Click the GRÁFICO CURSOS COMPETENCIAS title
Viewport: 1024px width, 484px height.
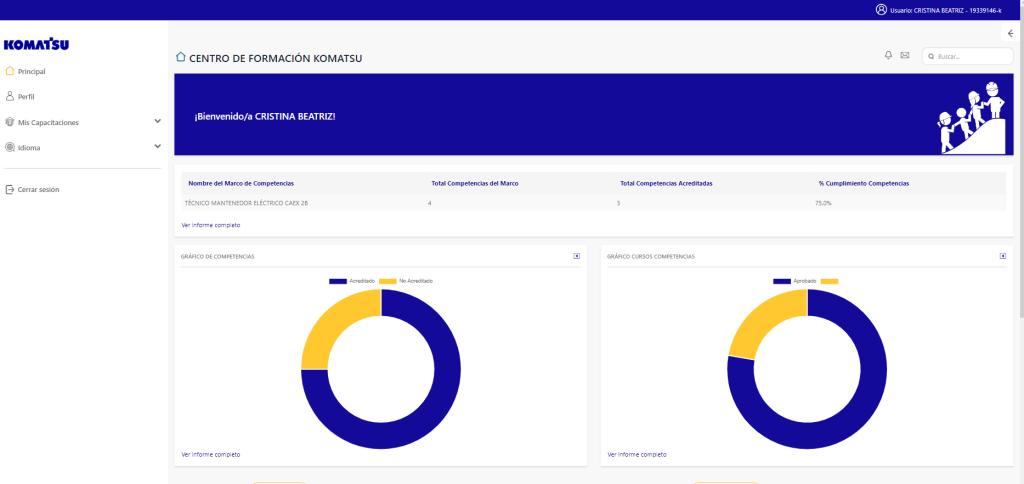tap(651, 257)
